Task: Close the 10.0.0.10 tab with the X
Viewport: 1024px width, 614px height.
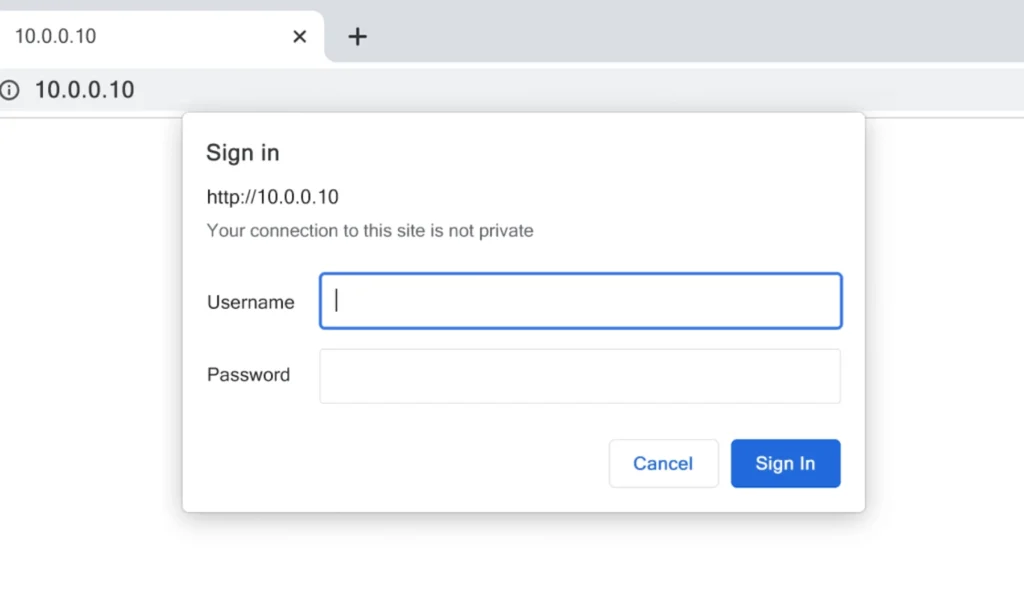Action: pyautogui.click(x=299, y=36)
